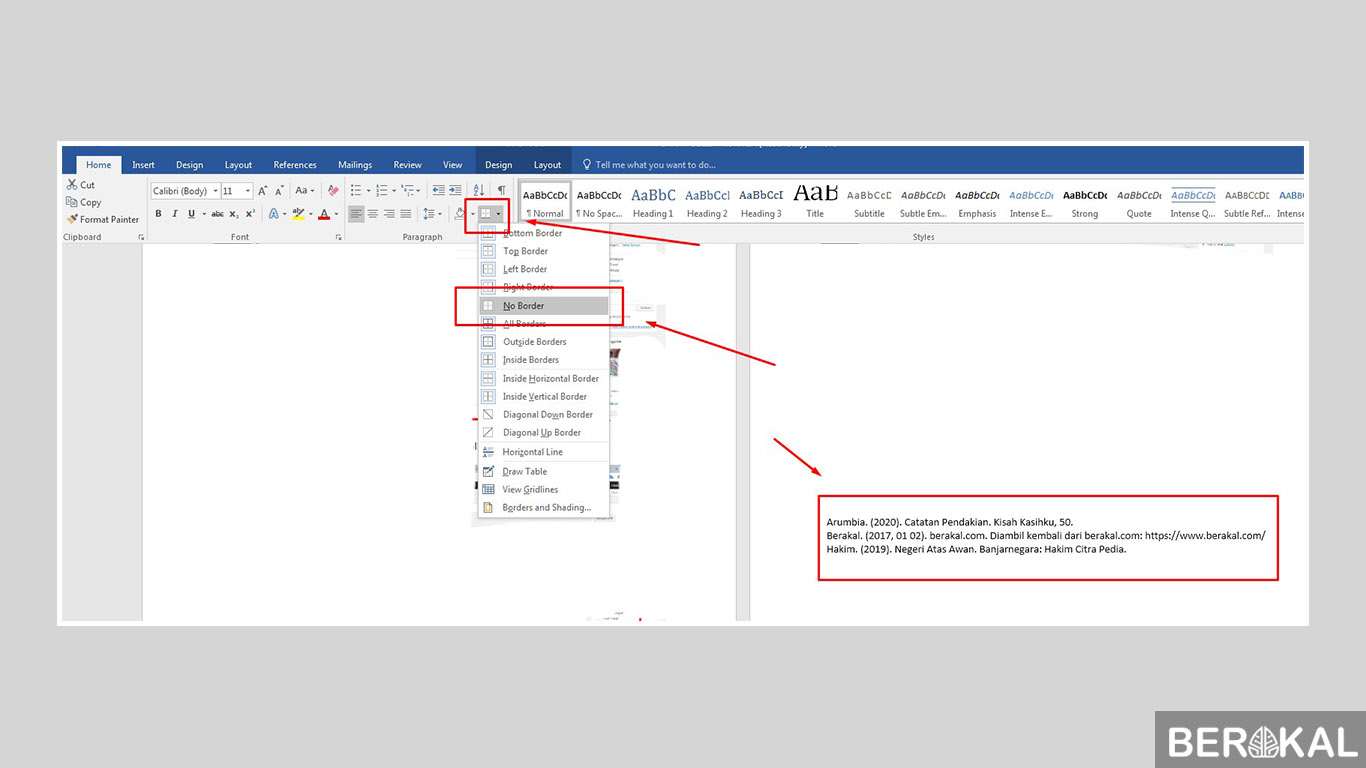Toggle View Gridlines in borders menu
The image size is (1366, 768).
543,490
